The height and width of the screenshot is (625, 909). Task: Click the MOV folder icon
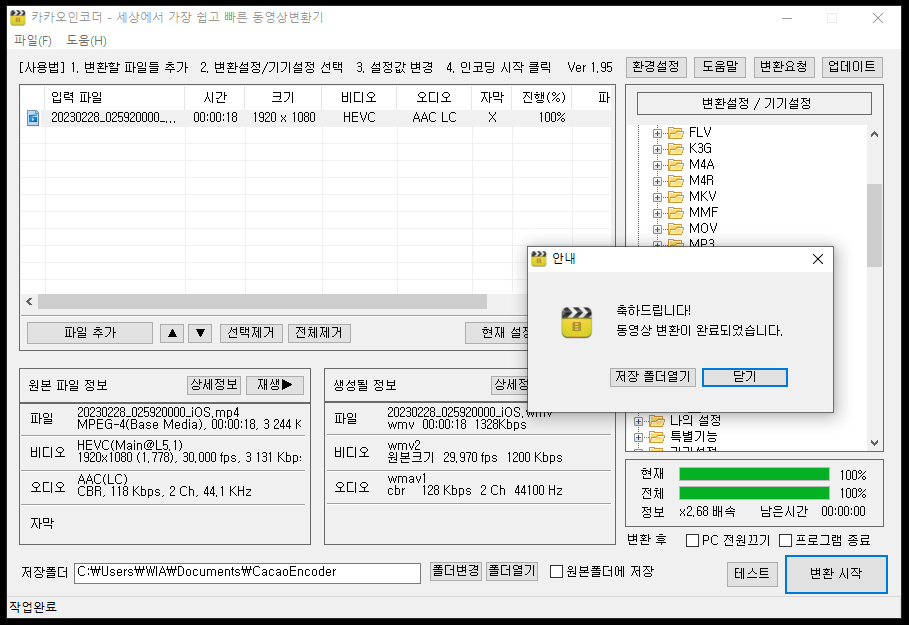pyautogui.click(x=675, y=228)
